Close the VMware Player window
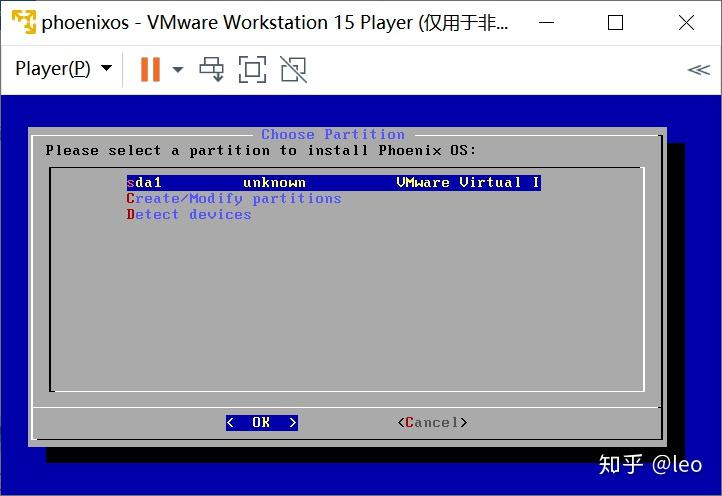 (686, 22)
